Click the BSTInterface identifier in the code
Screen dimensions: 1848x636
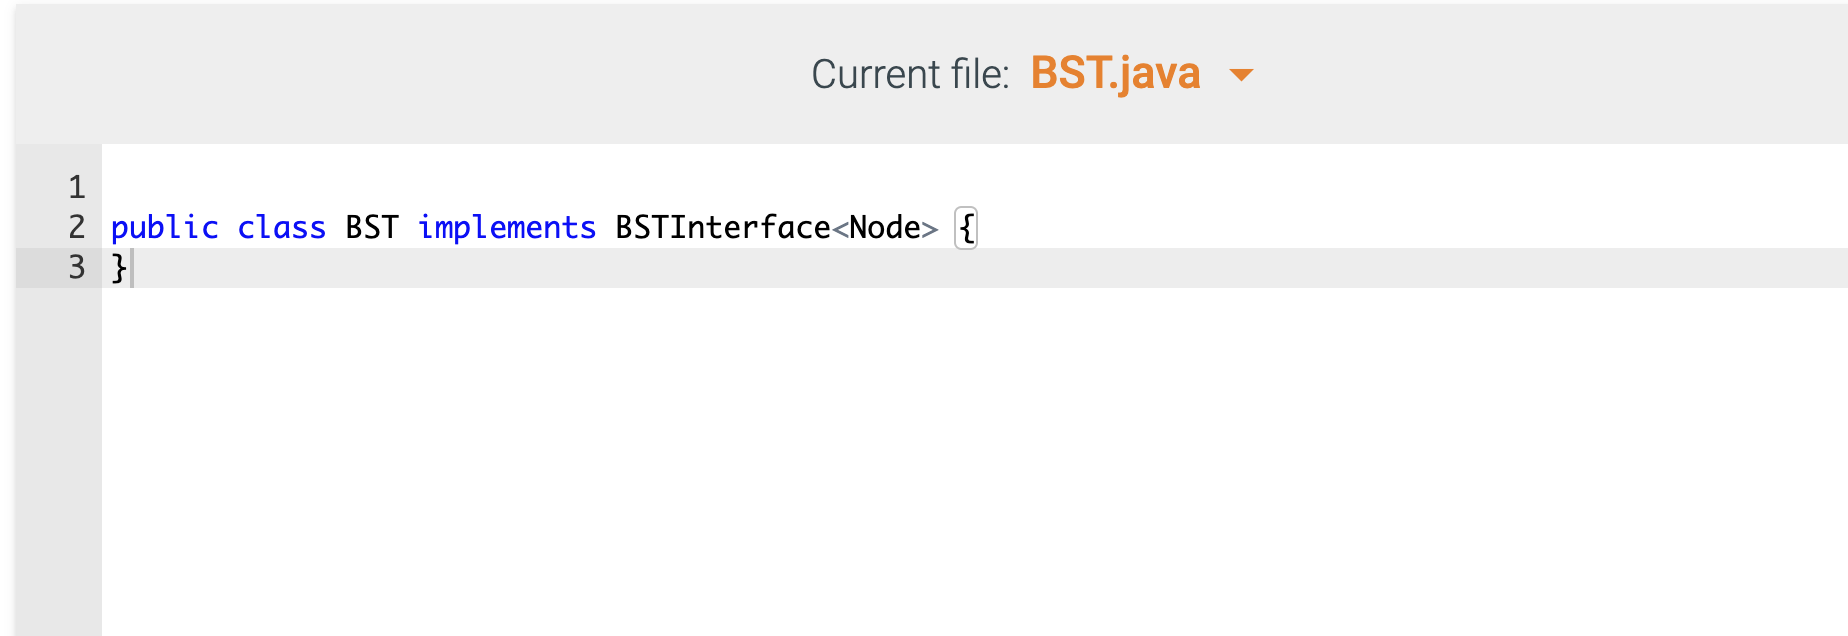722,228
